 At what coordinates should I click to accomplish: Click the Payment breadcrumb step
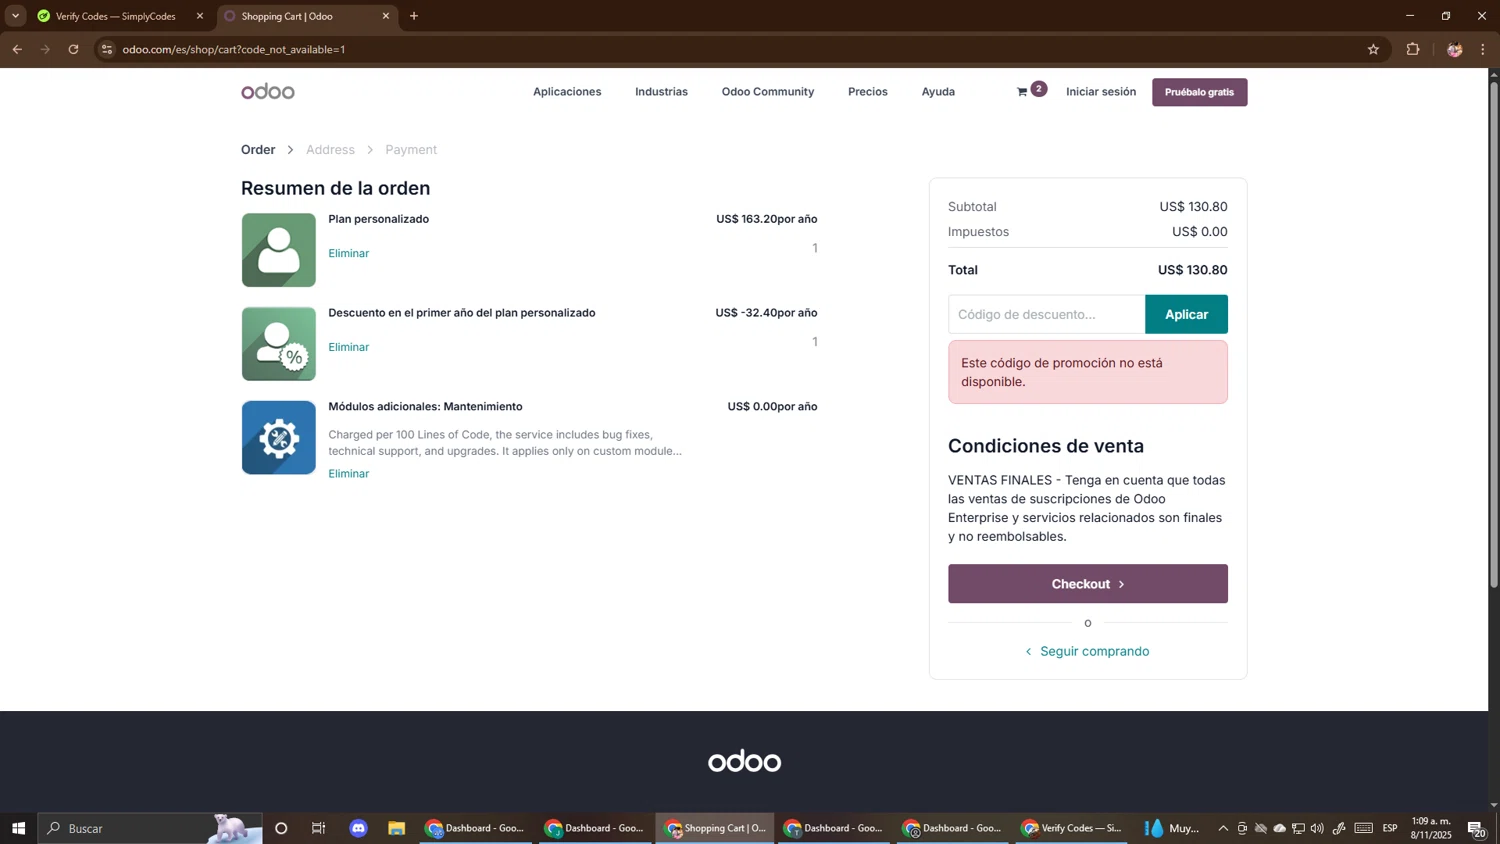411,150
